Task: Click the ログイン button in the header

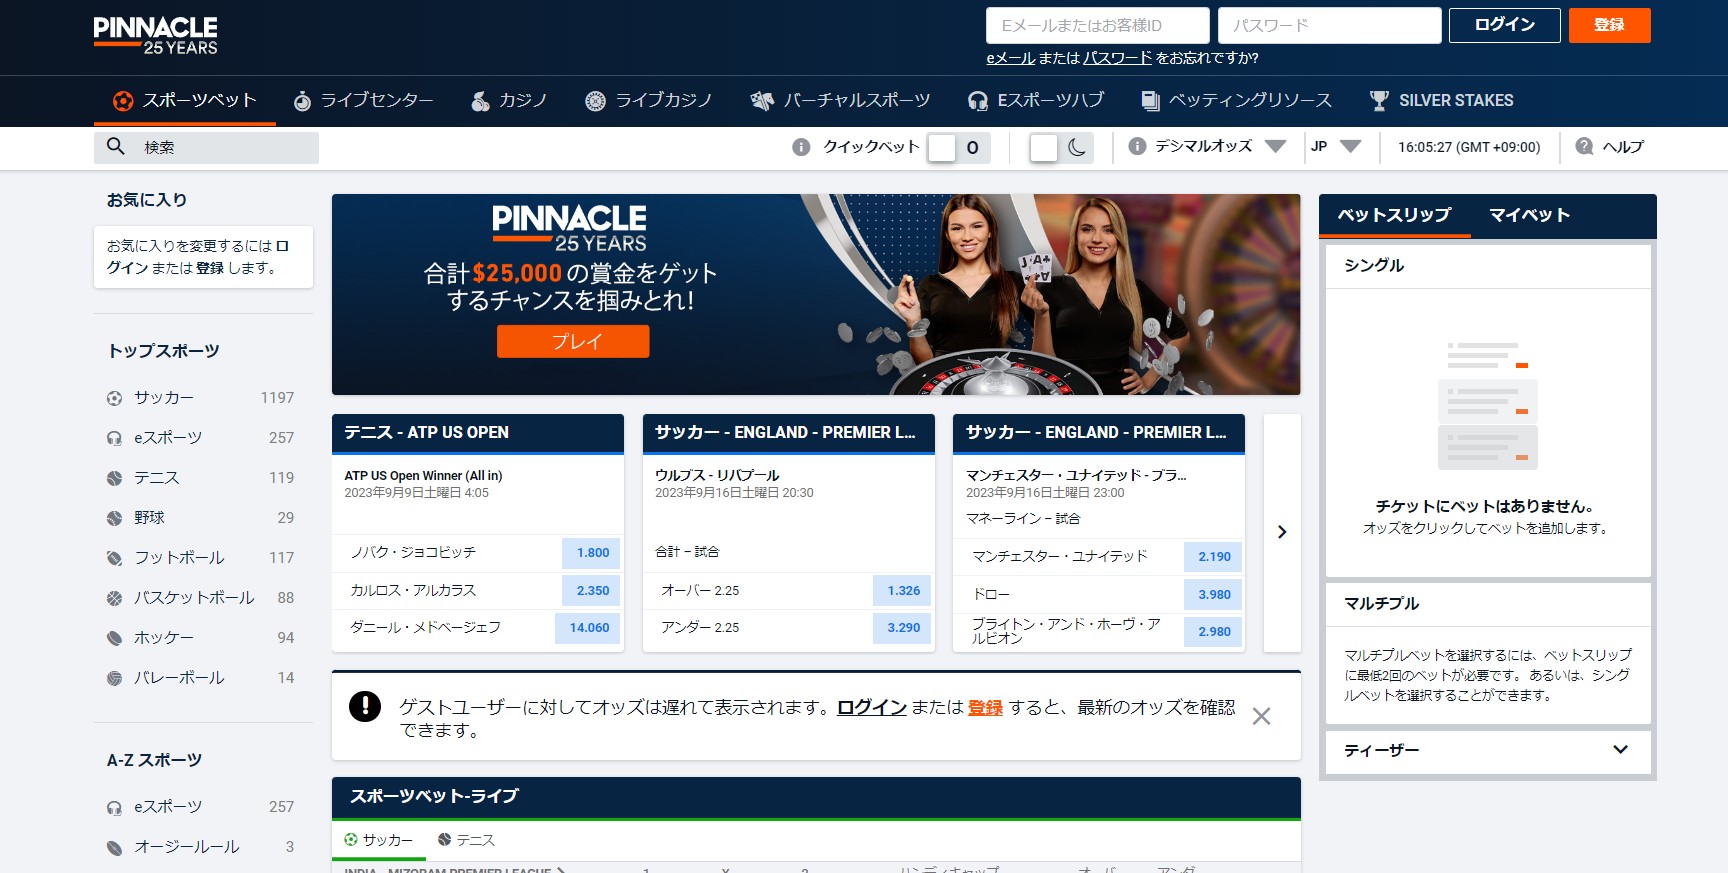Action: [1504, 25]
